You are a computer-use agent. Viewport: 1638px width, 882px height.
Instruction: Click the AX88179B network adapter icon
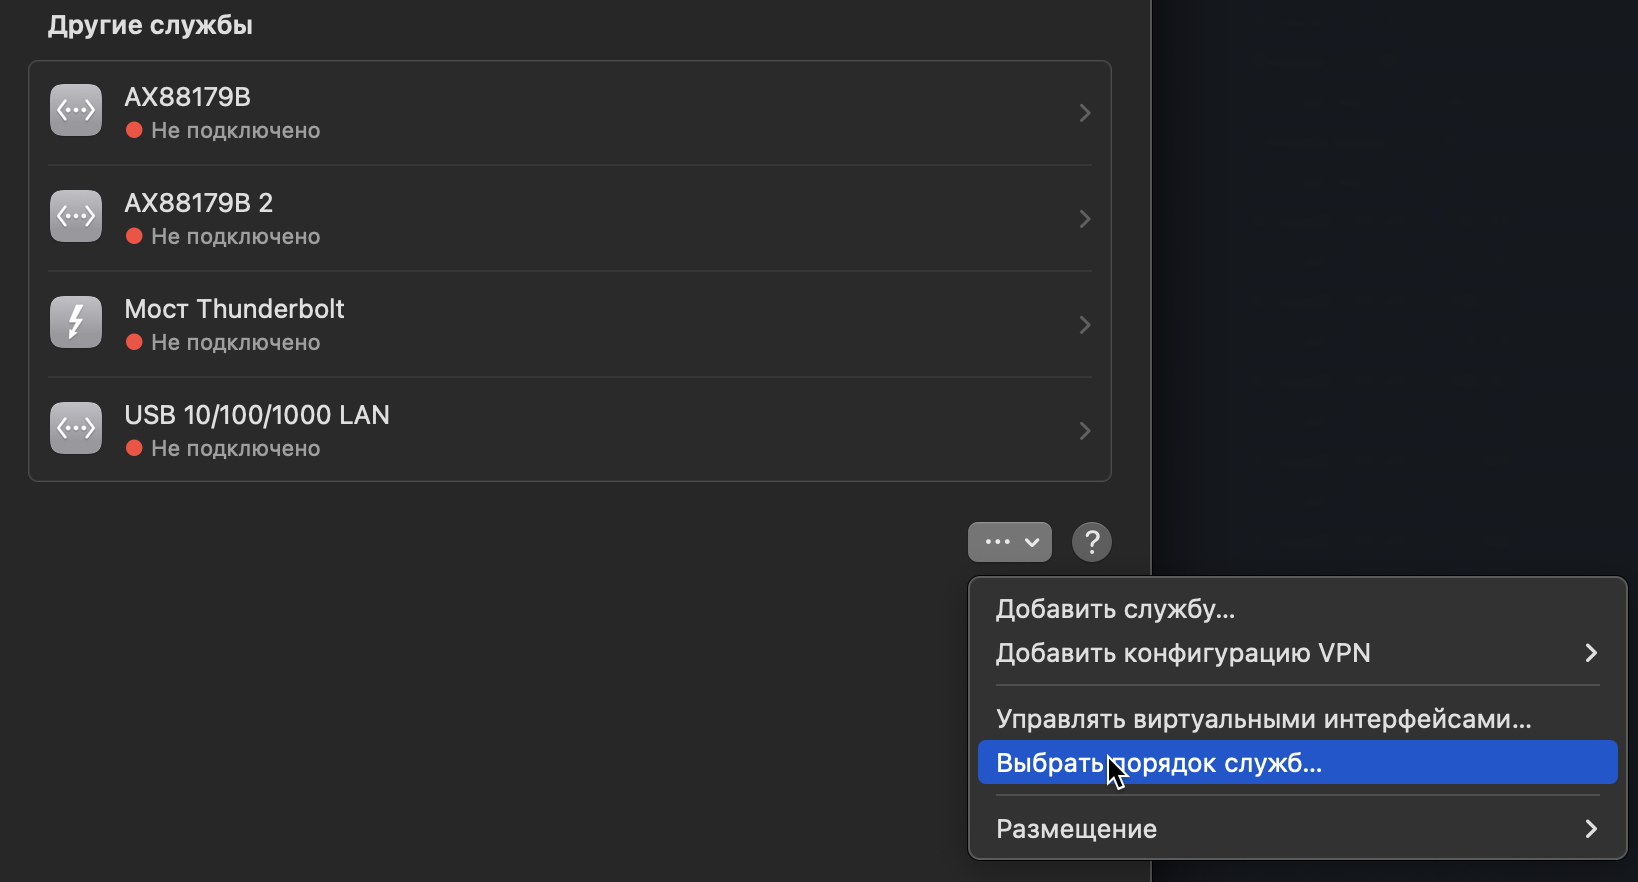click(75, 110)
